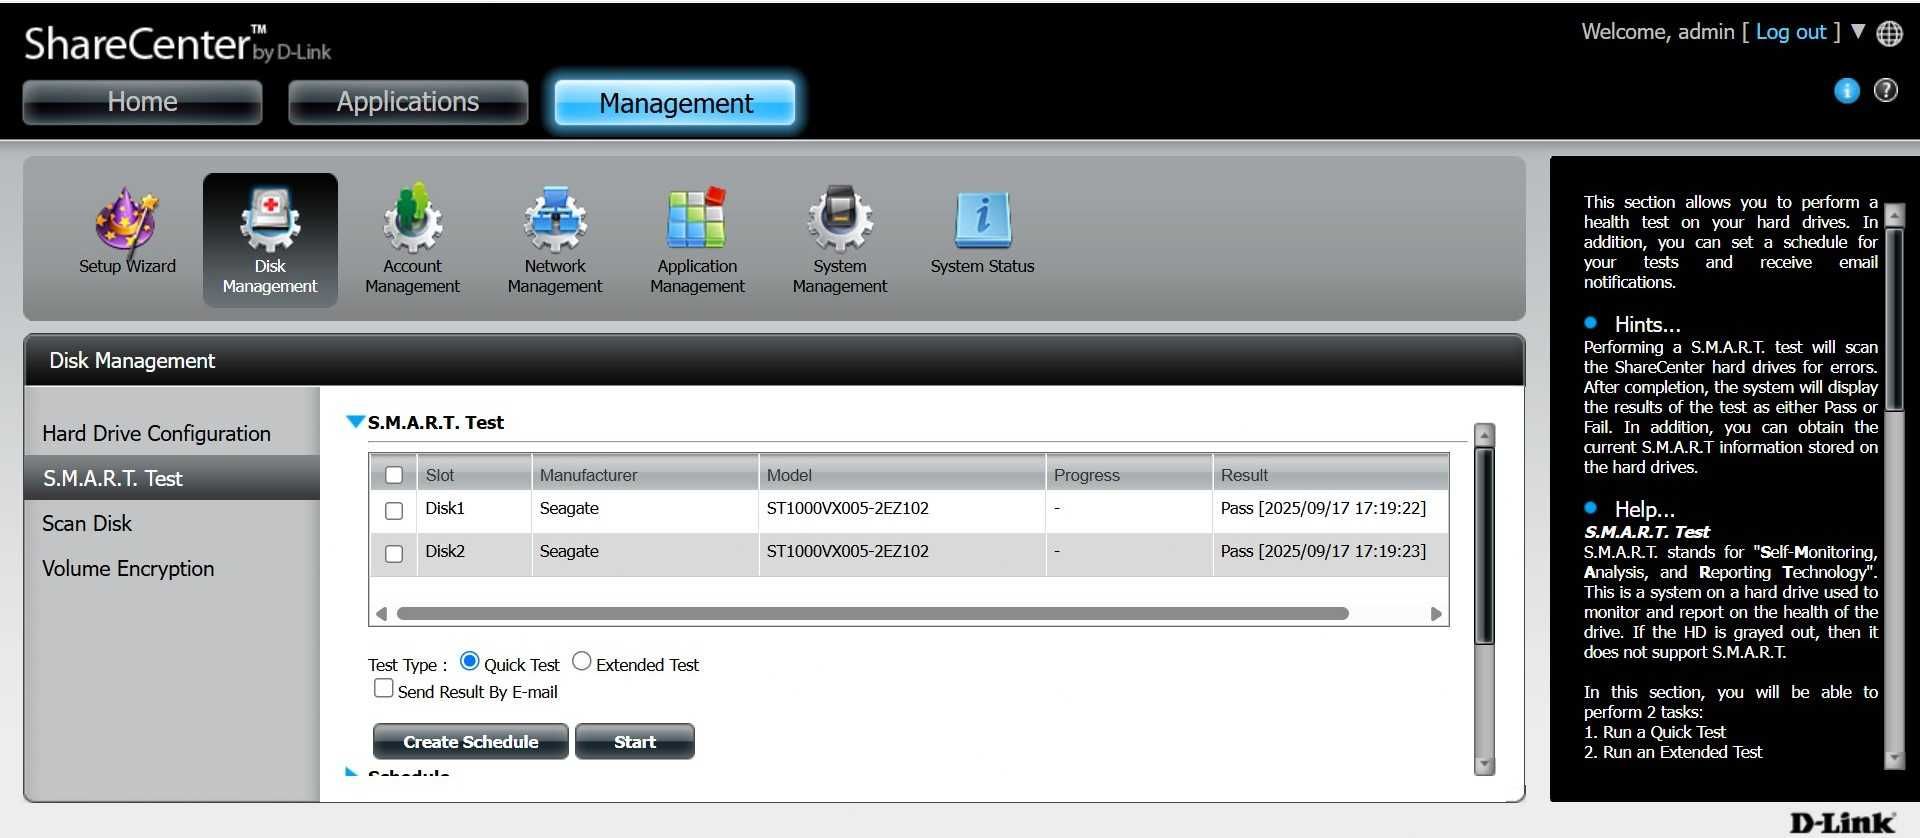Click the ShareCenter by D-Link logo
1920x838 pixels.
[177, 44]
